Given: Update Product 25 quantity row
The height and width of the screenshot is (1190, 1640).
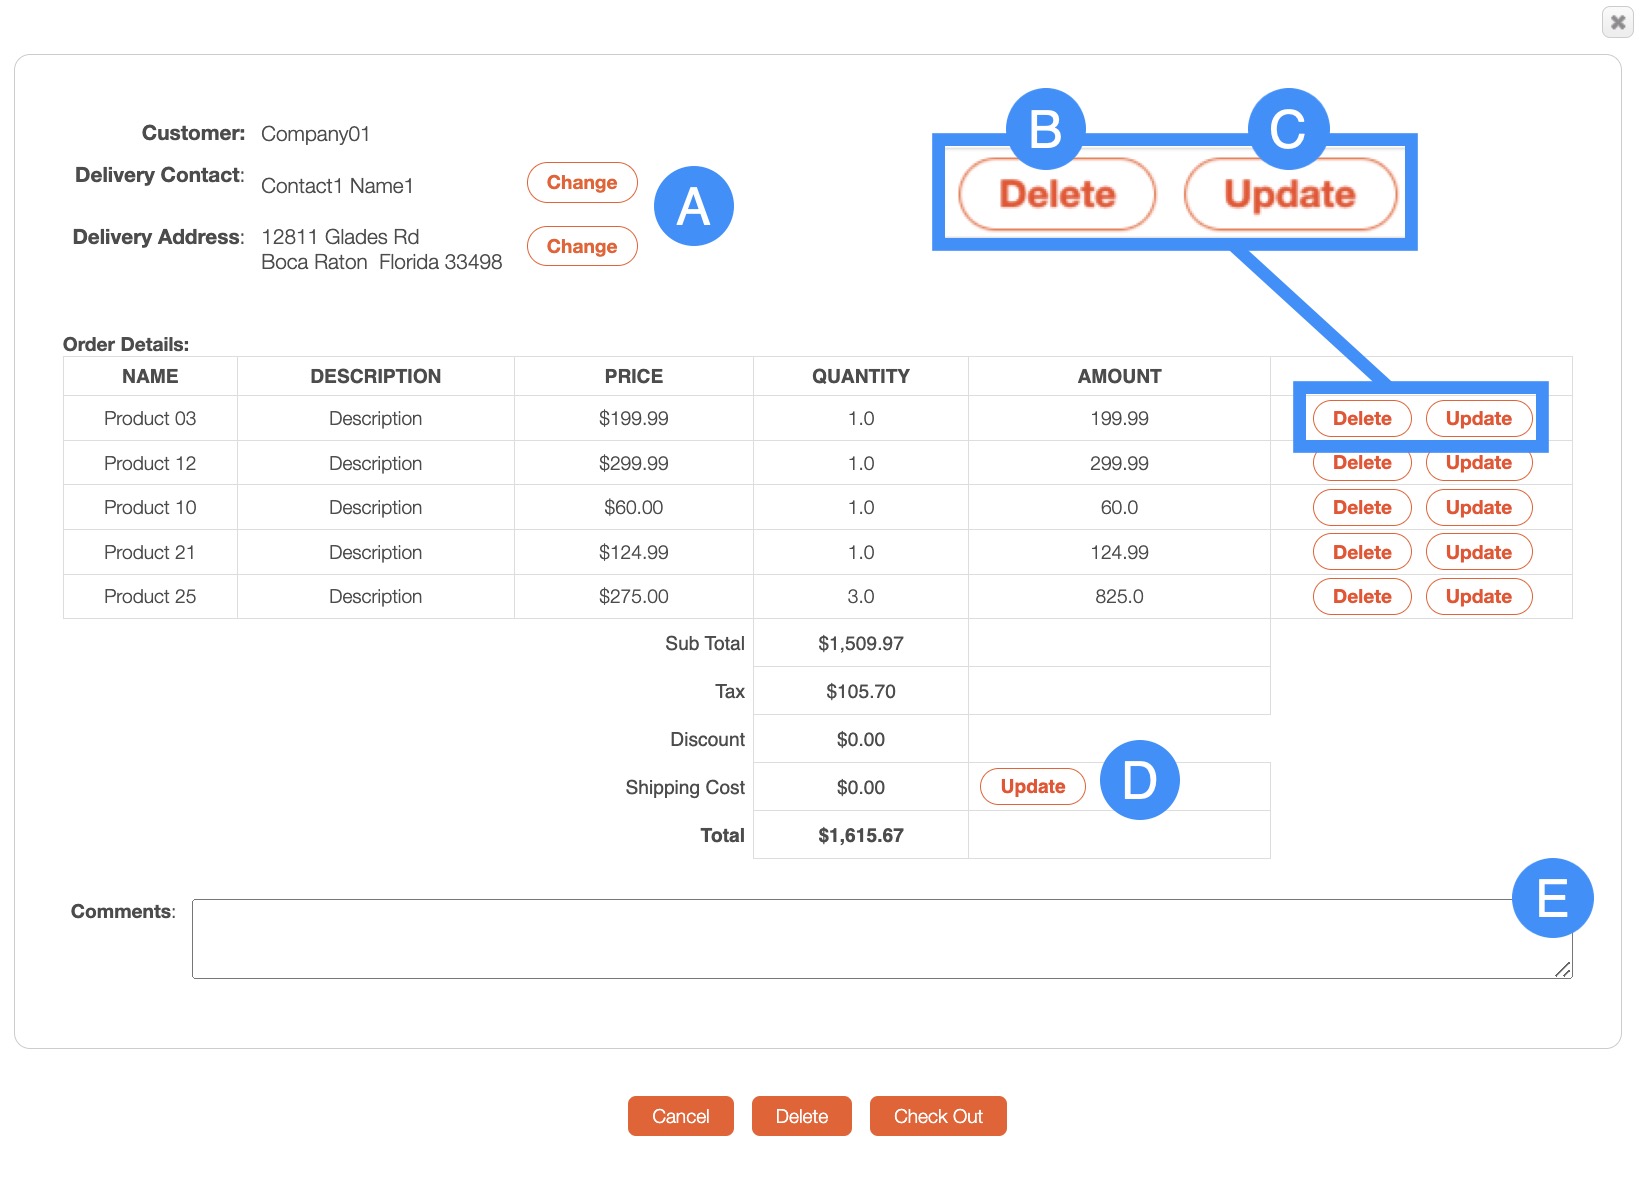Looking at the screenshot, I should [1478, 597].
